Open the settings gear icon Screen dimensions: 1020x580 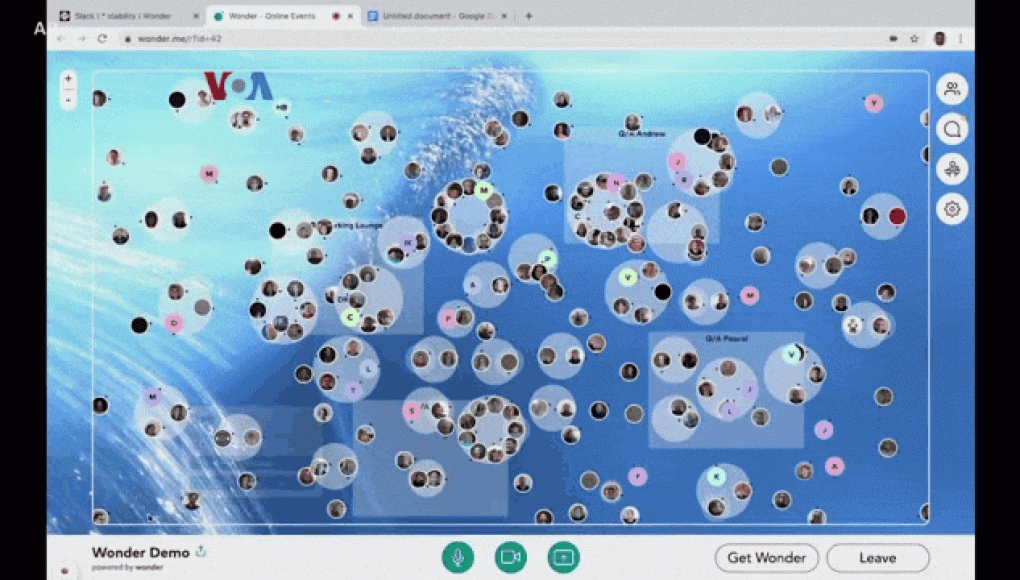click(952, 209)
